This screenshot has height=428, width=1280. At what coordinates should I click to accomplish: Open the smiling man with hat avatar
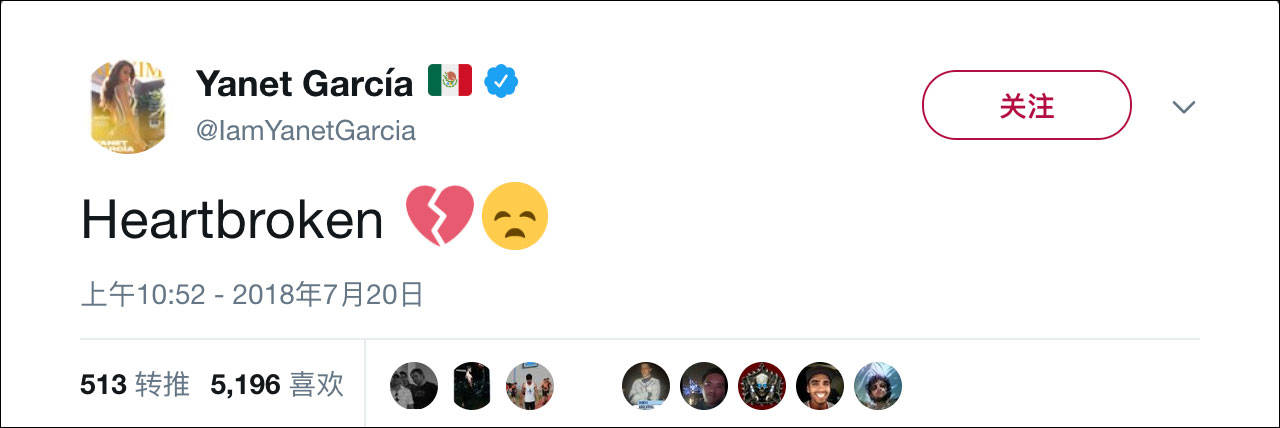820,386
